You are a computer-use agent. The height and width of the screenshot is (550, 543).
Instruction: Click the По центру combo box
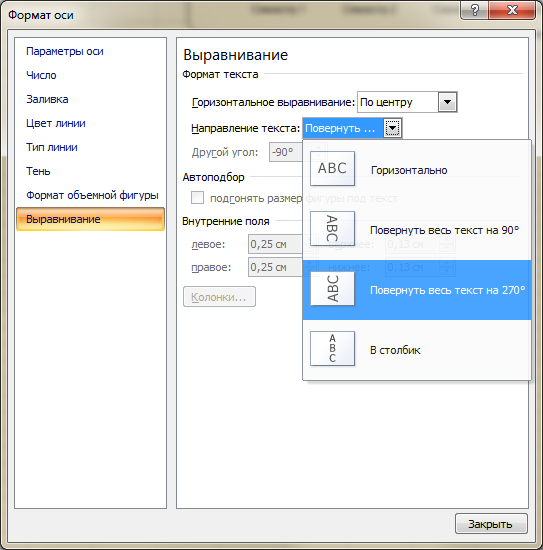pyautogui.click(x=407, y=102)
